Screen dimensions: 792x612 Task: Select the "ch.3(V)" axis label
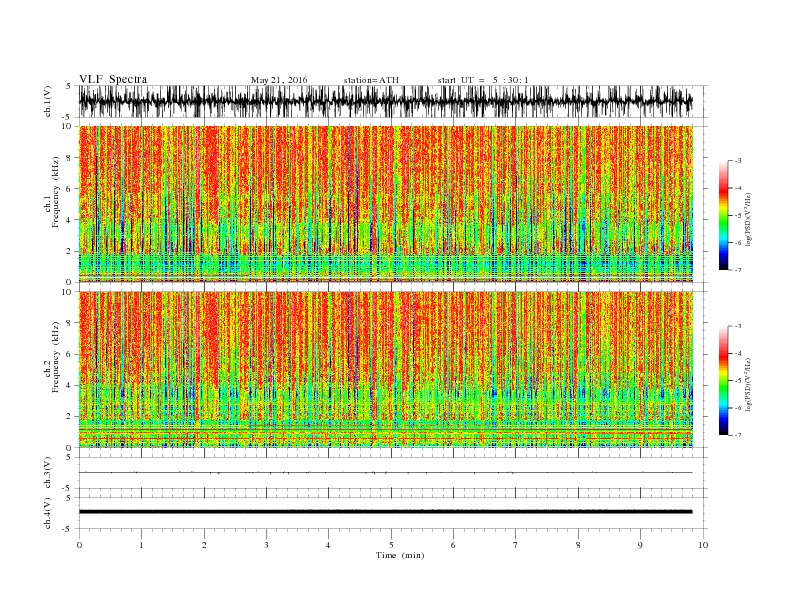coord(48,473)
